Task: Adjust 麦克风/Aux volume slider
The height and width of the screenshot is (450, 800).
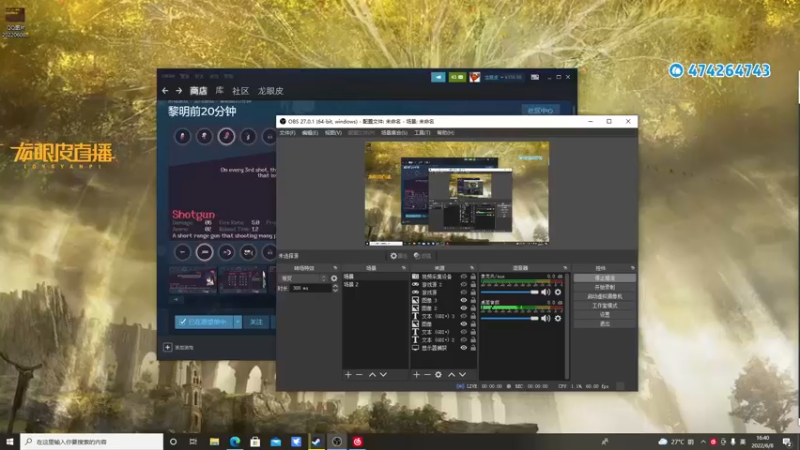Action: [x=509, y=292]
